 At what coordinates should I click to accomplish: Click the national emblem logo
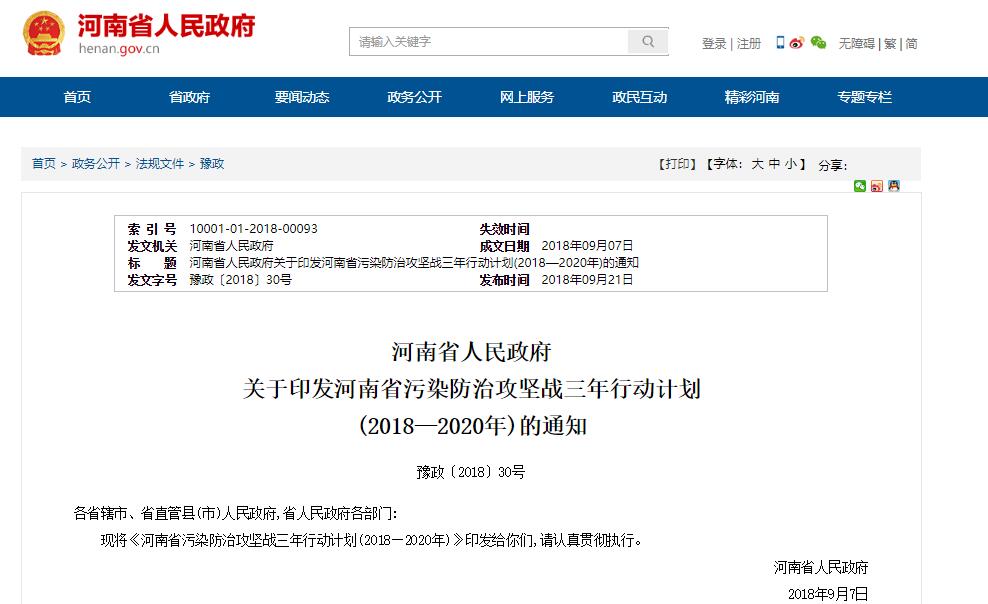(x=42, y=32)
